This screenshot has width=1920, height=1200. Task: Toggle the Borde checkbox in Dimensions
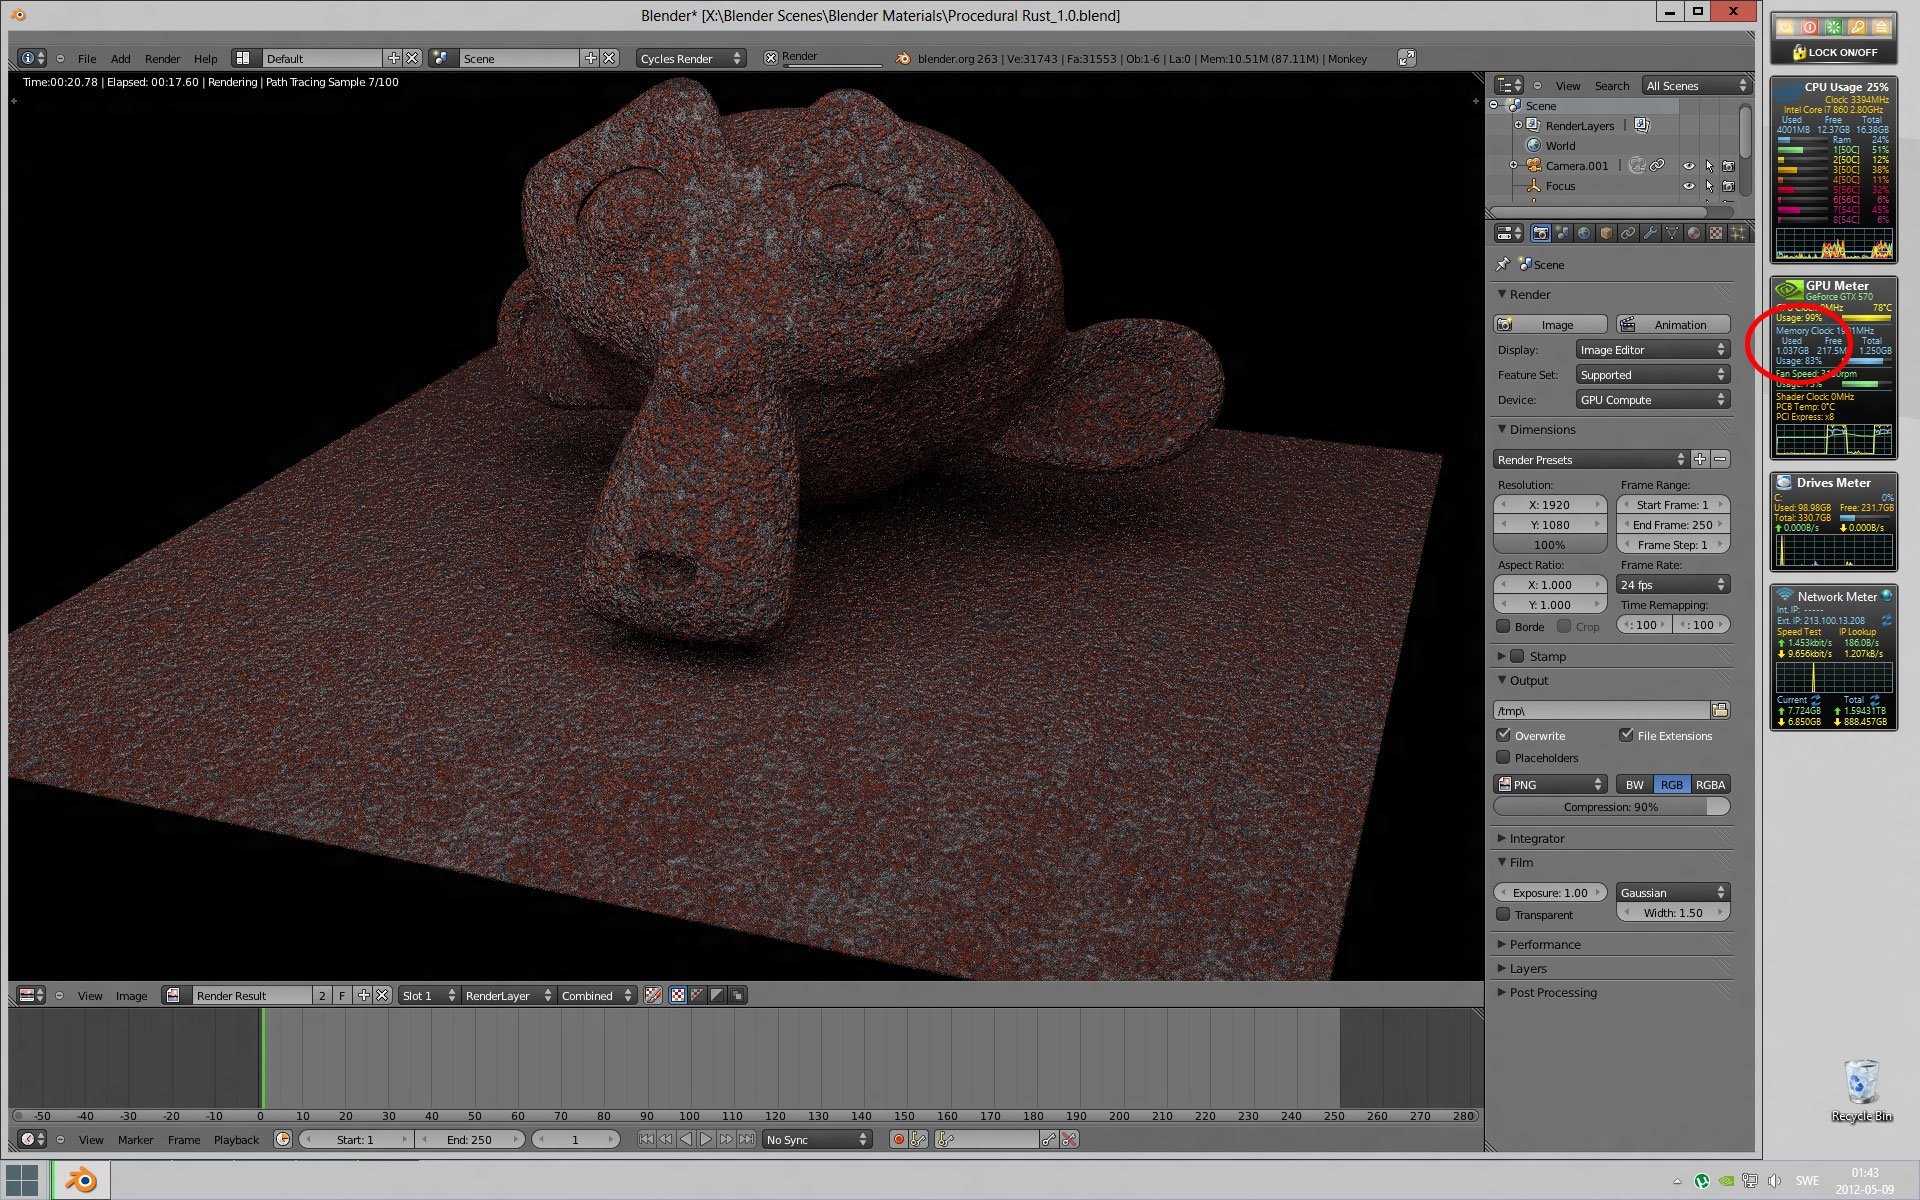tap(1504, 625)
